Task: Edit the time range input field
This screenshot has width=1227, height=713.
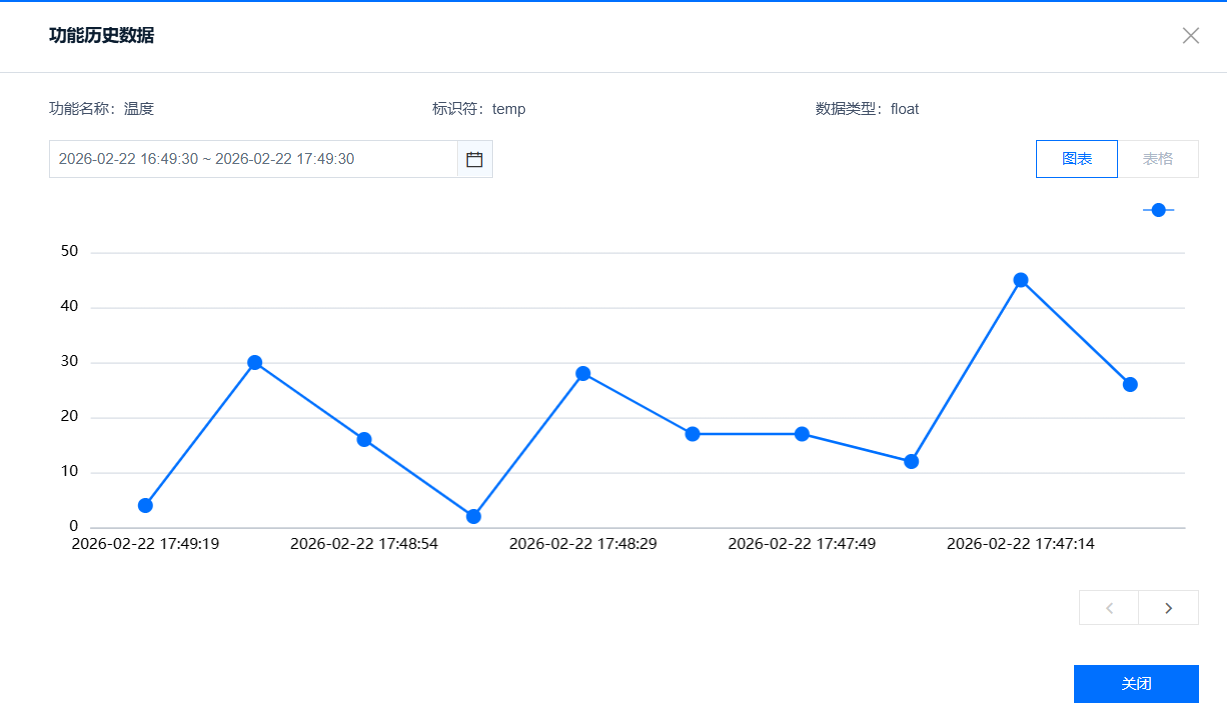Action: (x=253, y=159)
